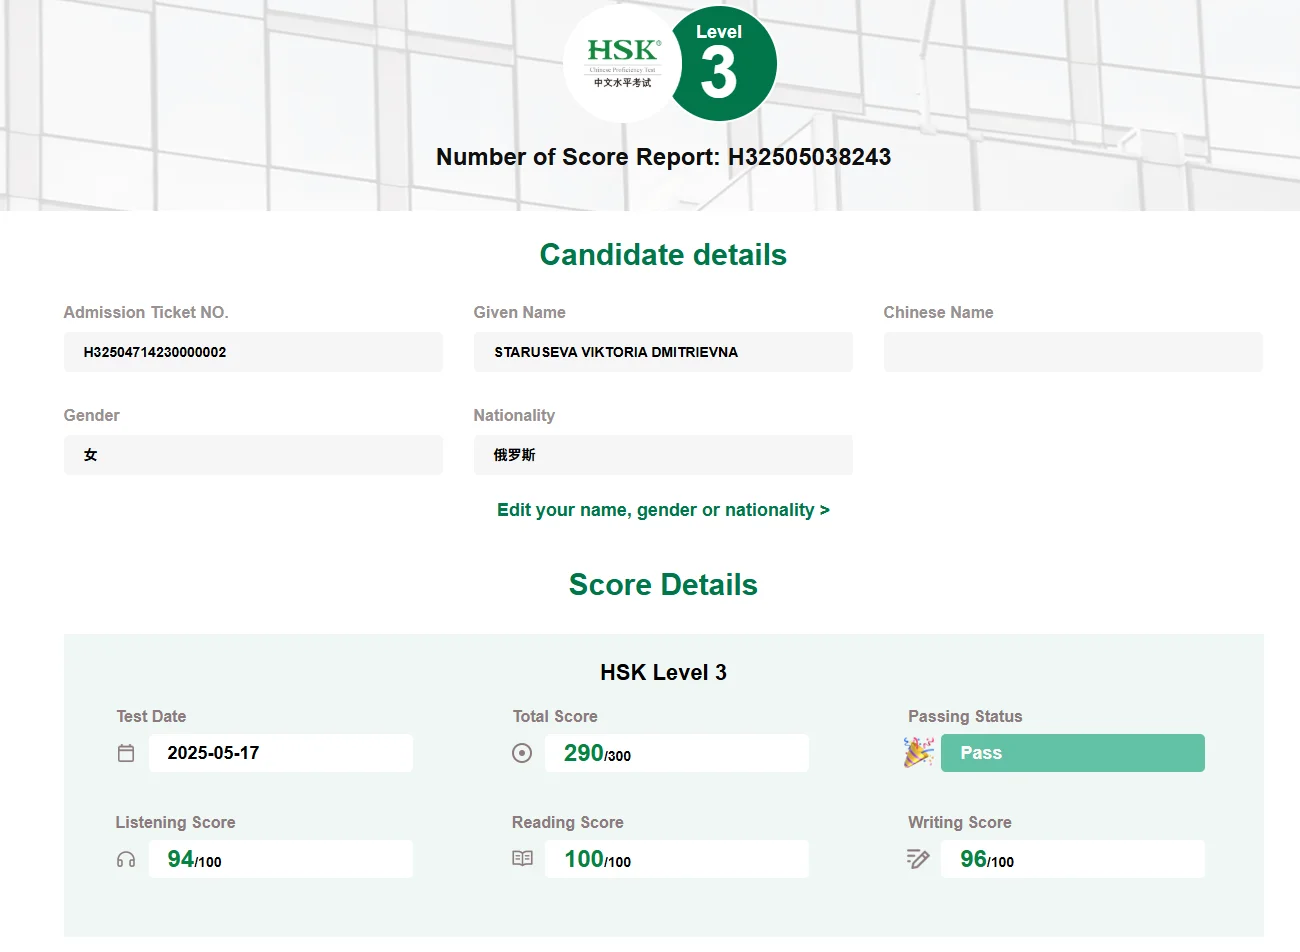The image size is (1300, 952).
Task: Click the Gender field showing 女
Action: [x=253, y=455]
